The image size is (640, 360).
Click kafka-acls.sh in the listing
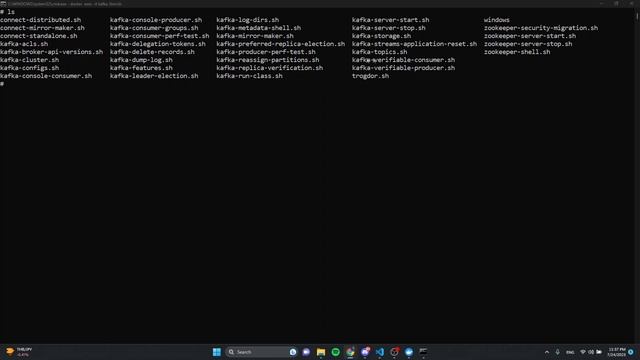click(x=24, y=44)
